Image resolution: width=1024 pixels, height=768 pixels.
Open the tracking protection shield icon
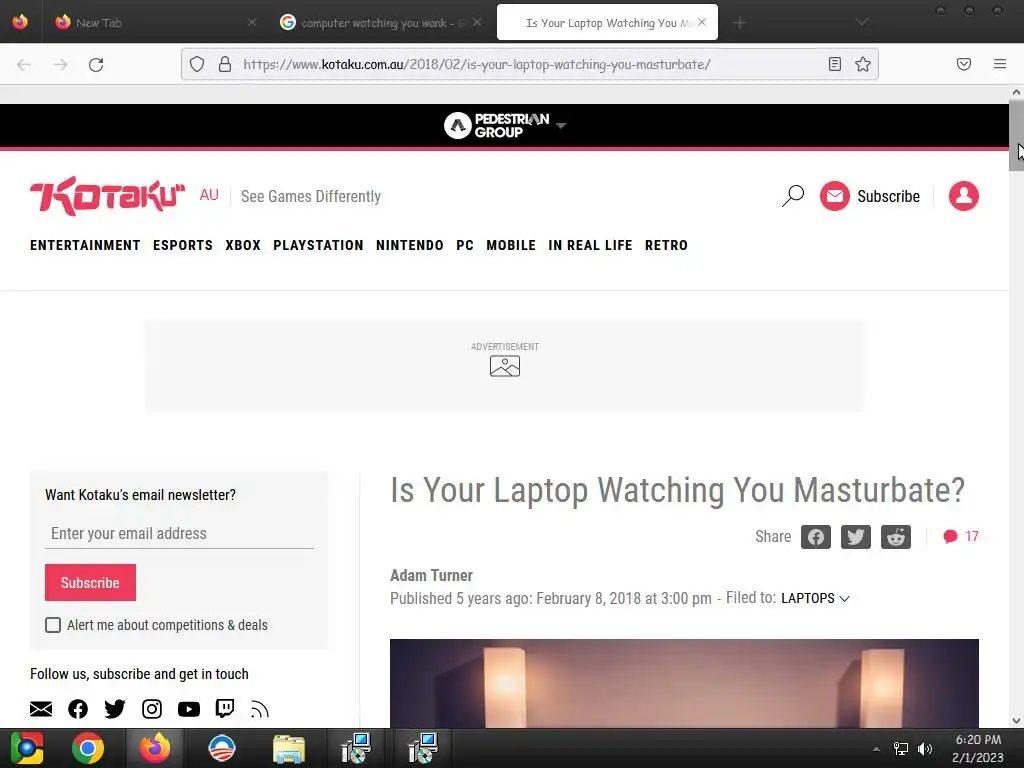pos(197,64)
